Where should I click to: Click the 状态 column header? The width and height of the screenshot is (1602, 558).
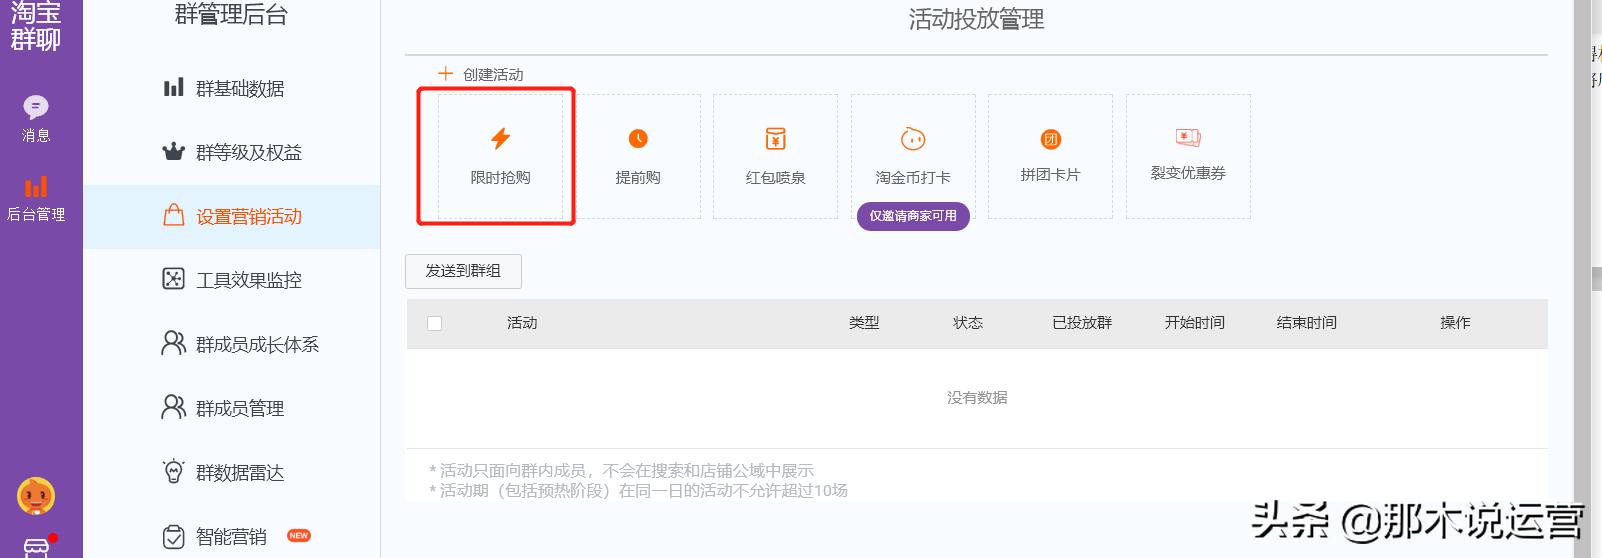tap(968, 322)
